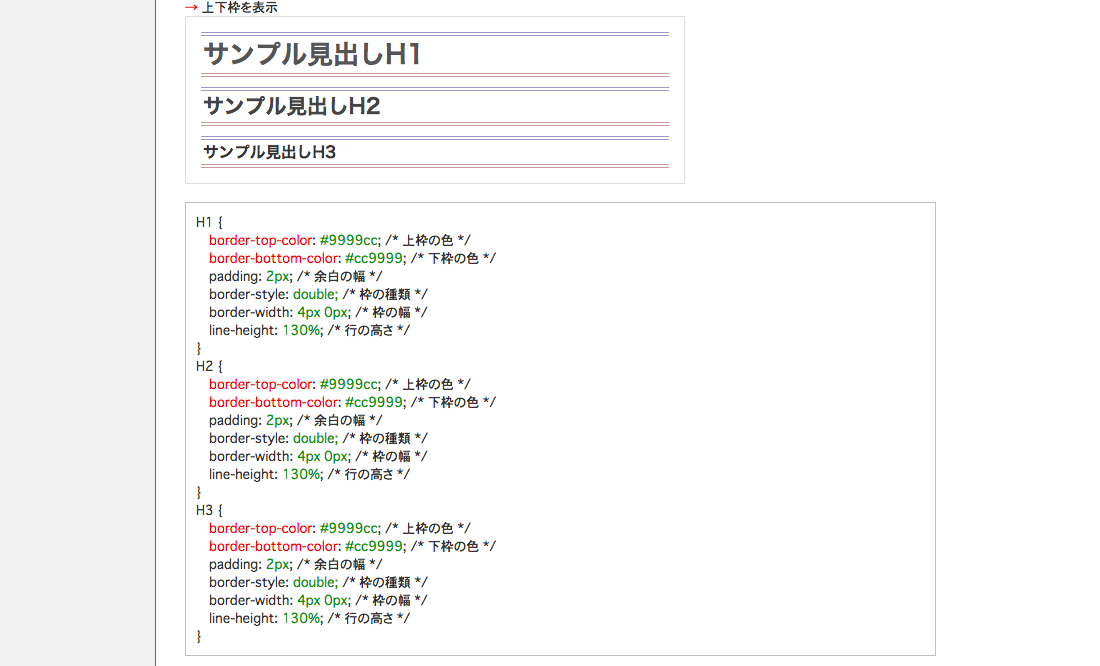
Task: Click border-top-color line in H1 block
Action: [340, 241]
